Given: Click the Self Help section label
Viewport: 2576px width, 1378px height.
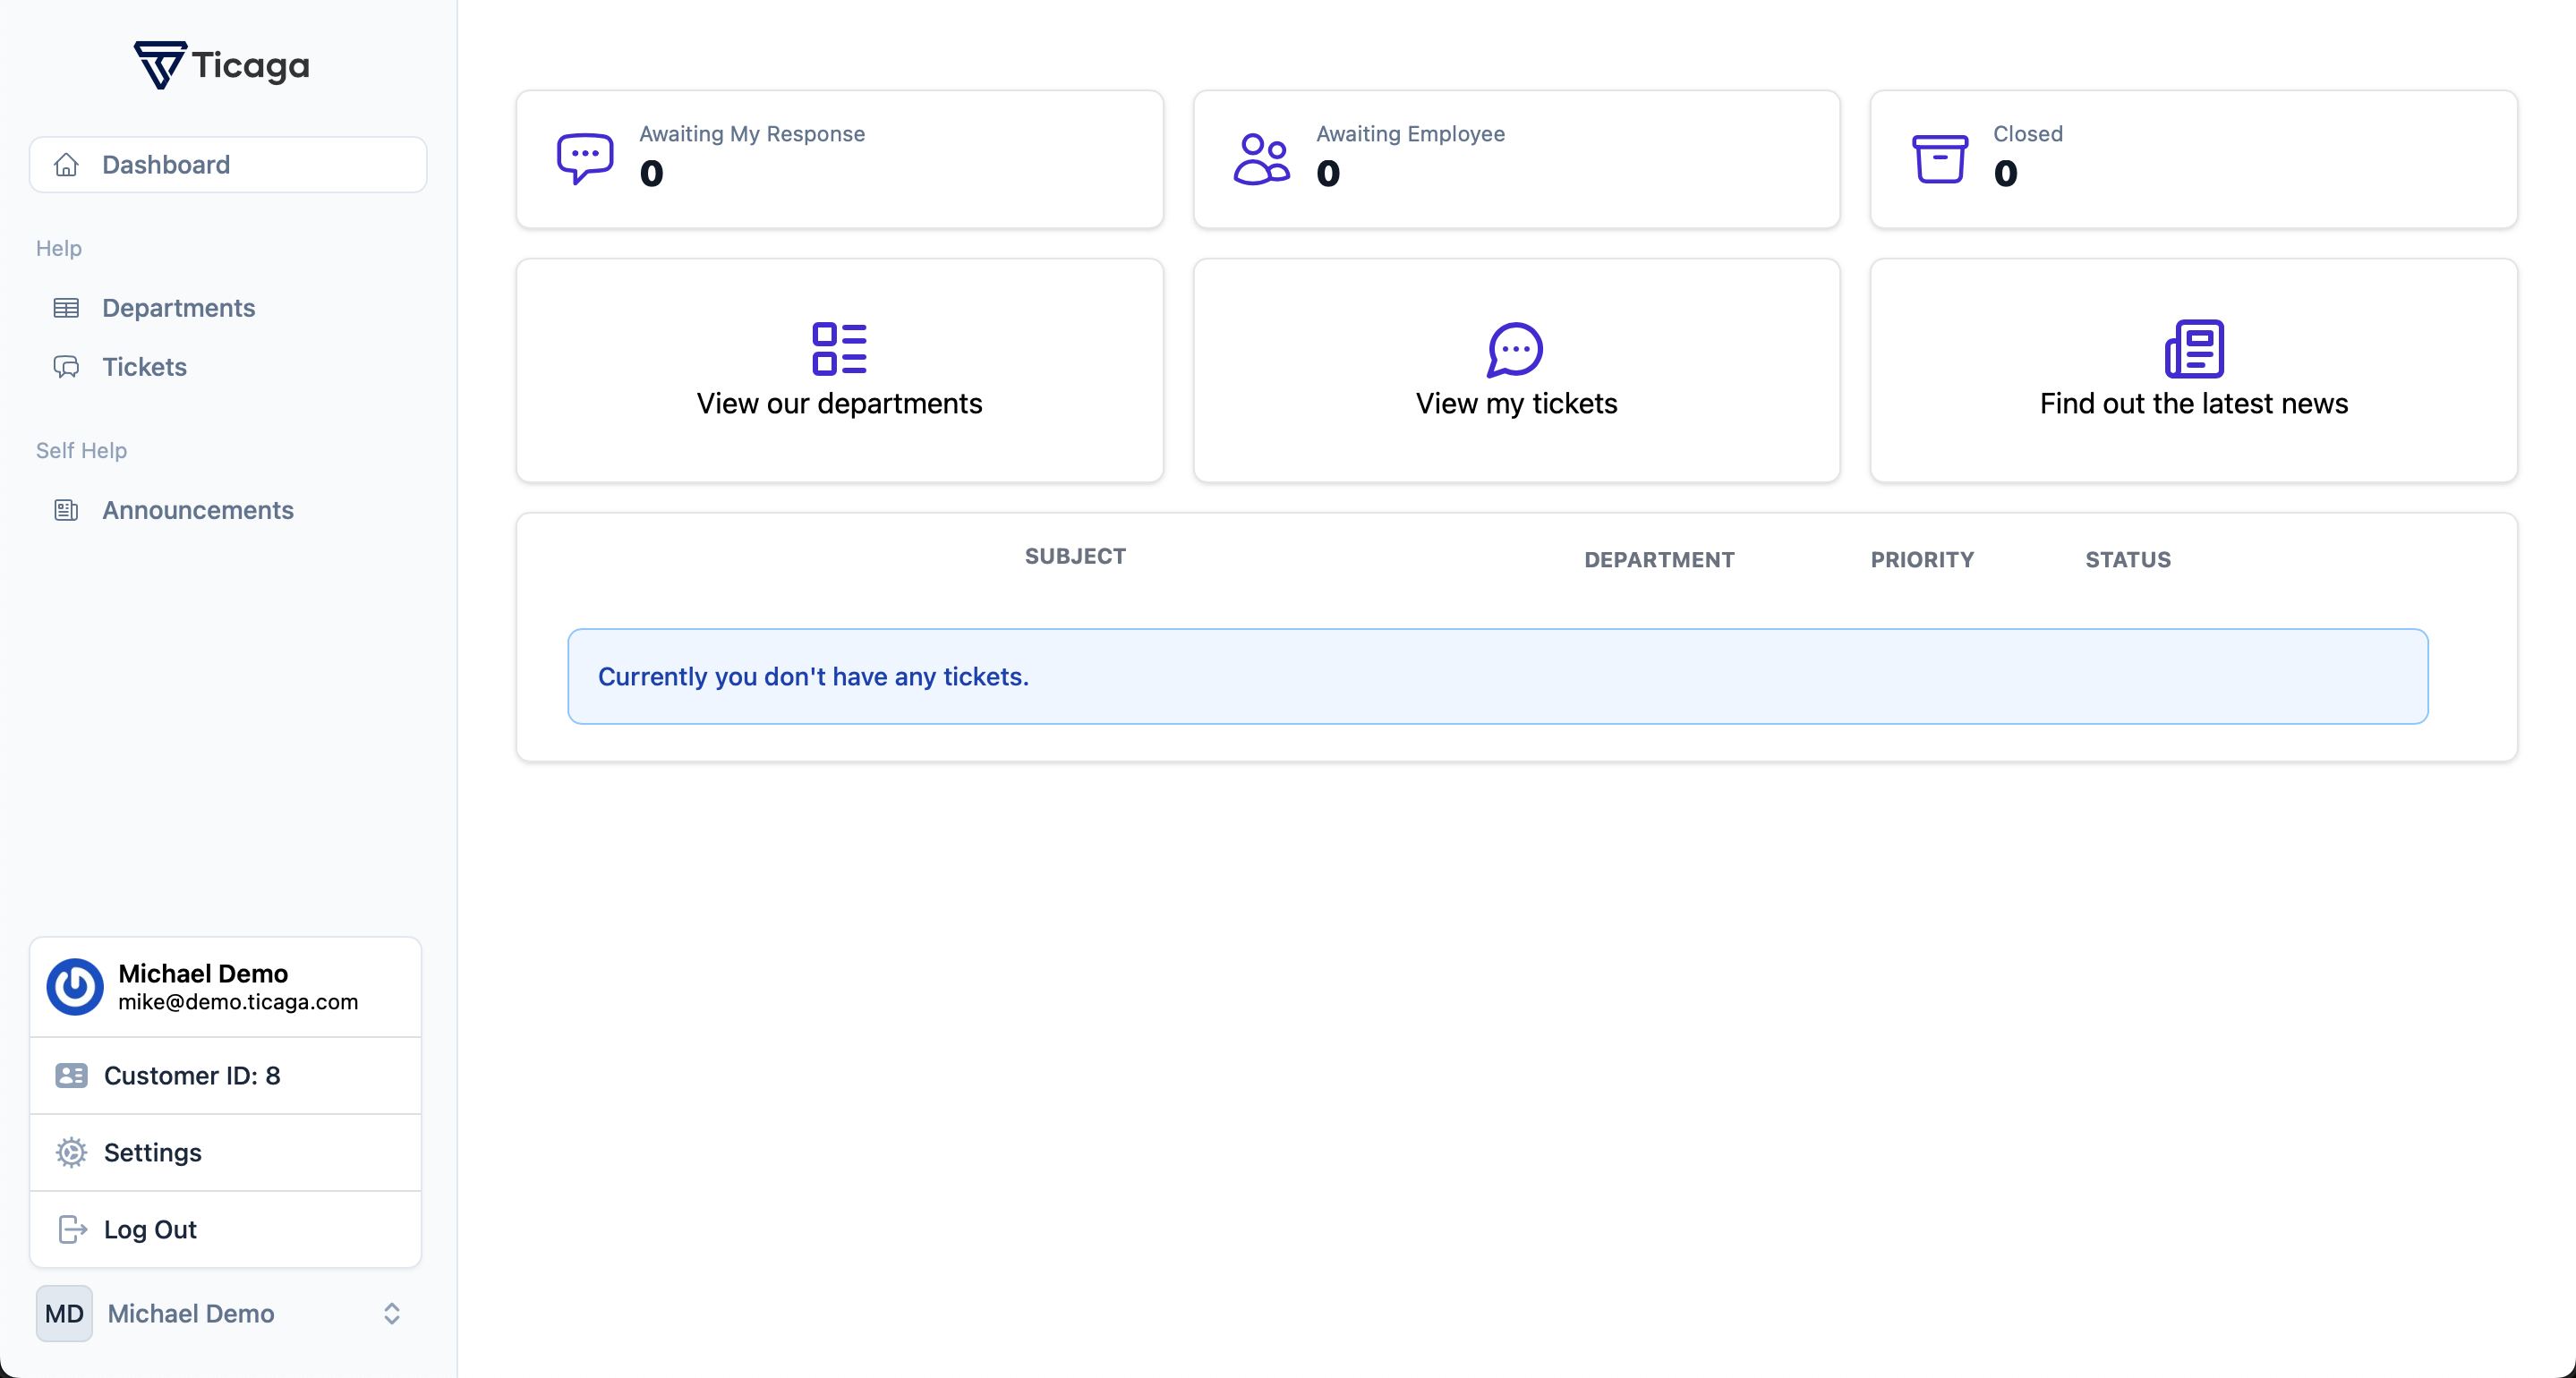Looking at the screenshot, I should pos(81,450).
